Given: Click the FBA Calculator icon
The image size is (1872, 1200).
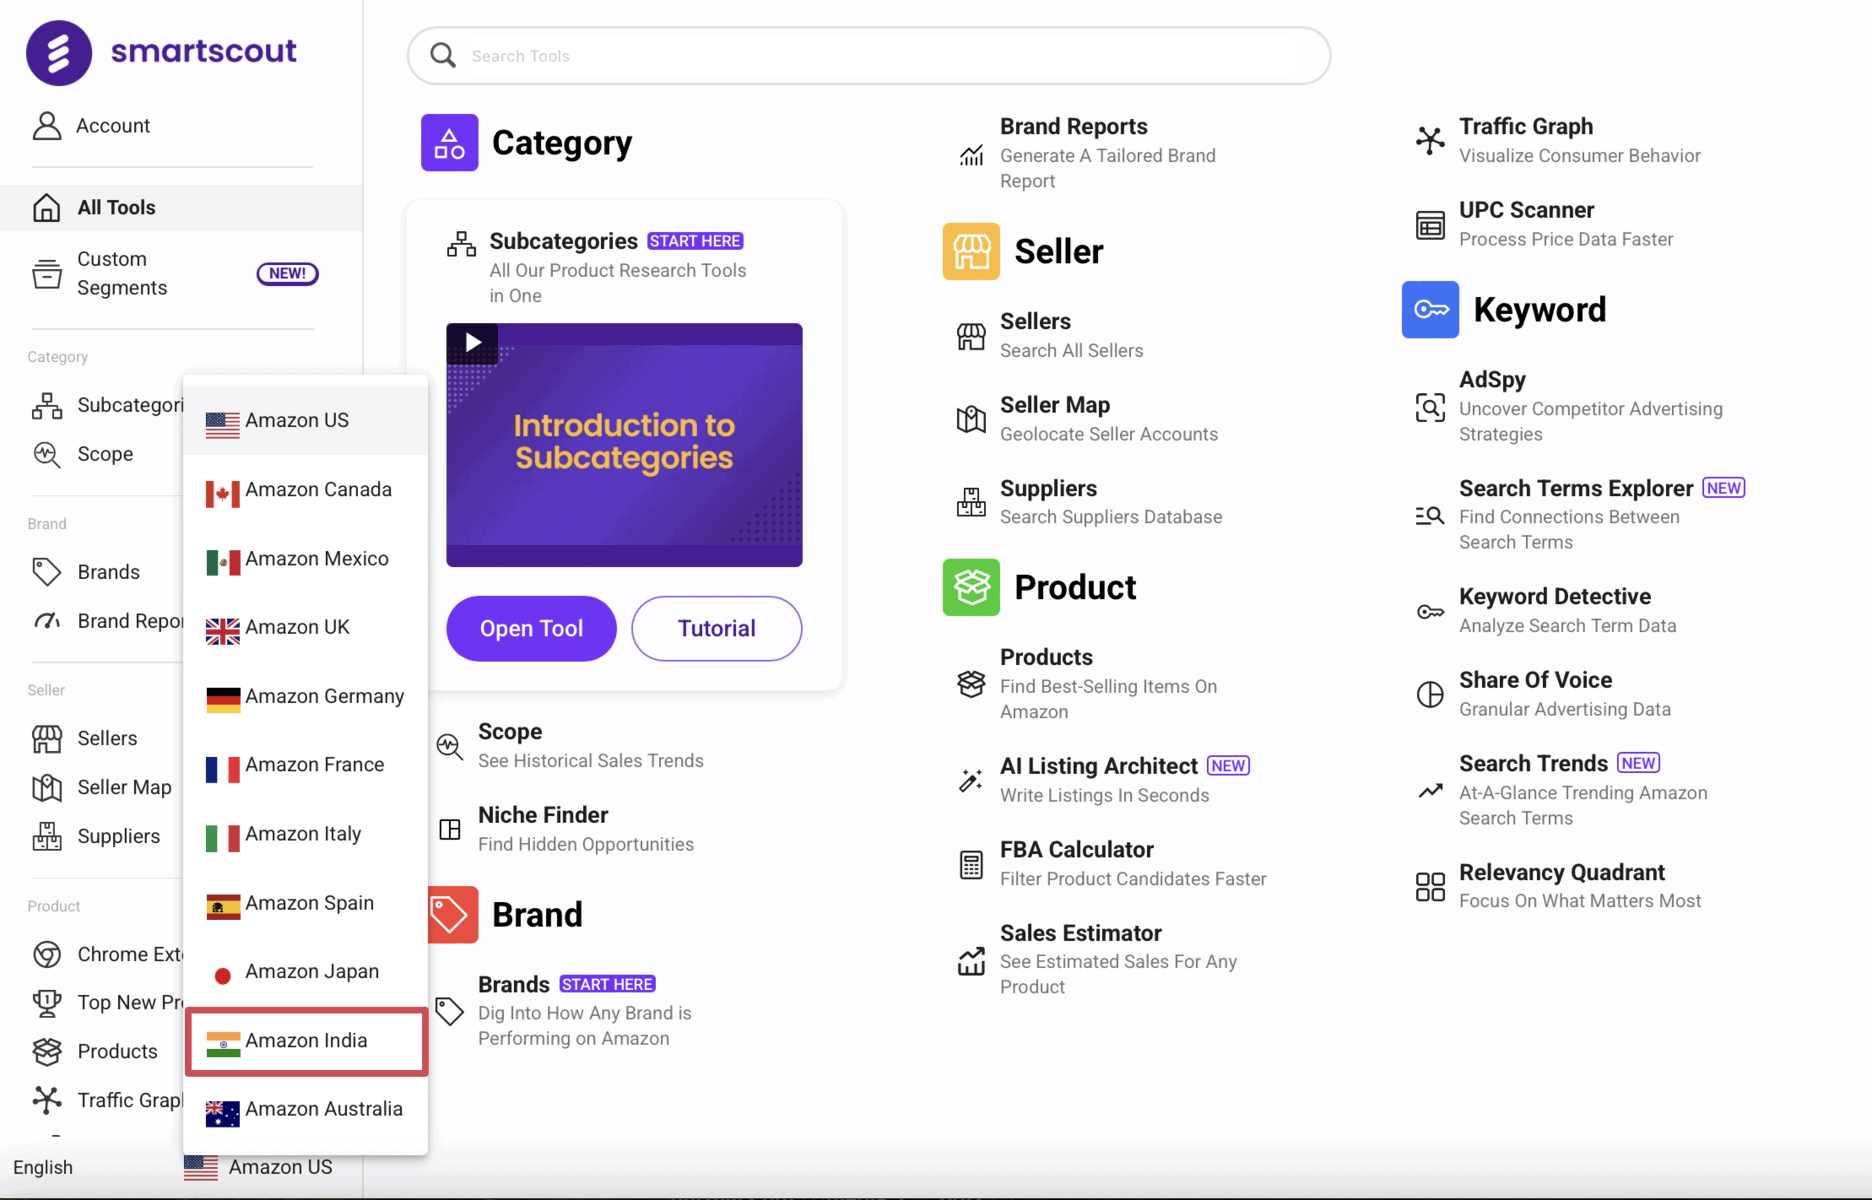Looking at the screenshot, I should [971, 864].
